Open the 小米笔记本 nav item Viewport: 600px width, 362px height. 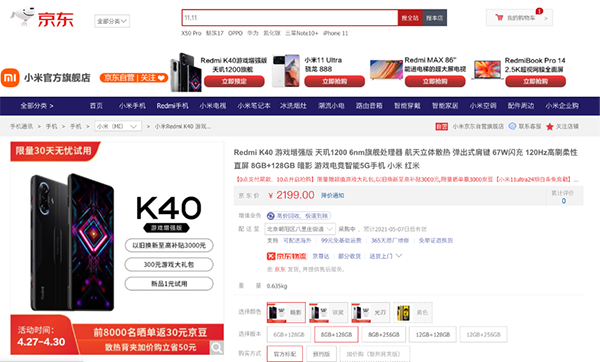coord(254,106)
